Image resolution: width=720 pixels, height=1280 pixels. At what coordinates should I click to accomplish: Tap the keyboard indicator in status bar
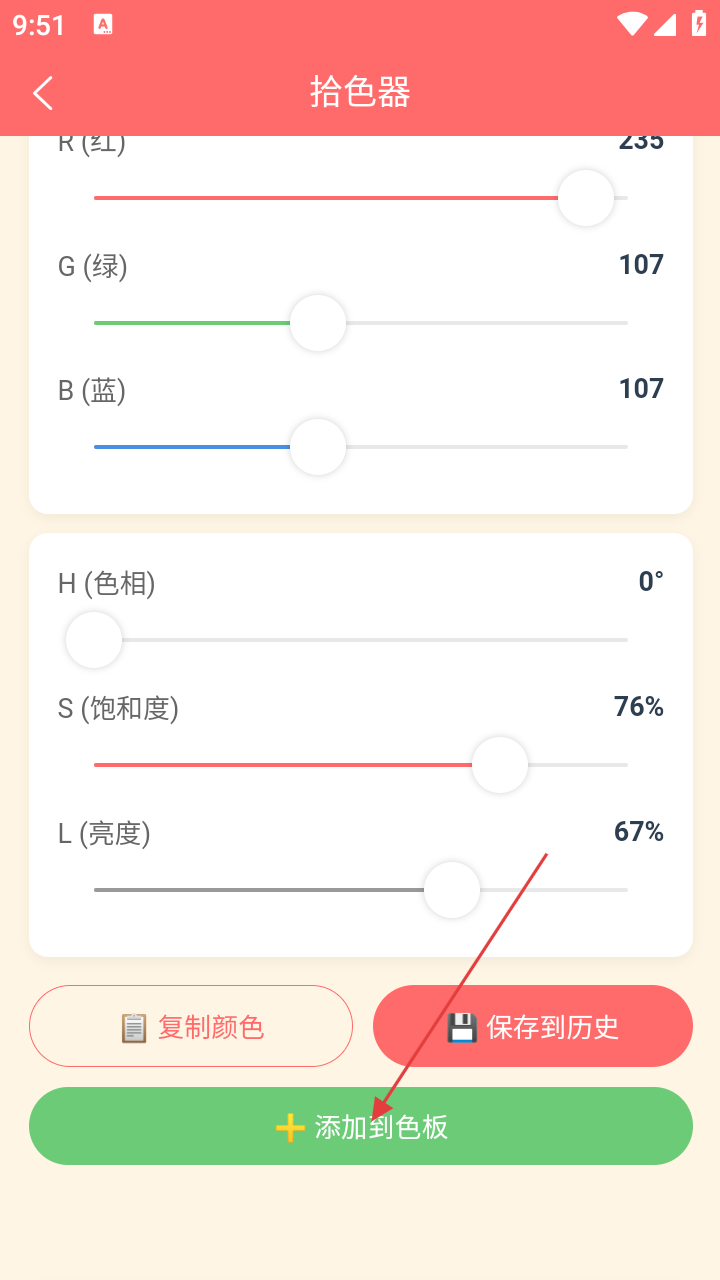tap(103, 25)
